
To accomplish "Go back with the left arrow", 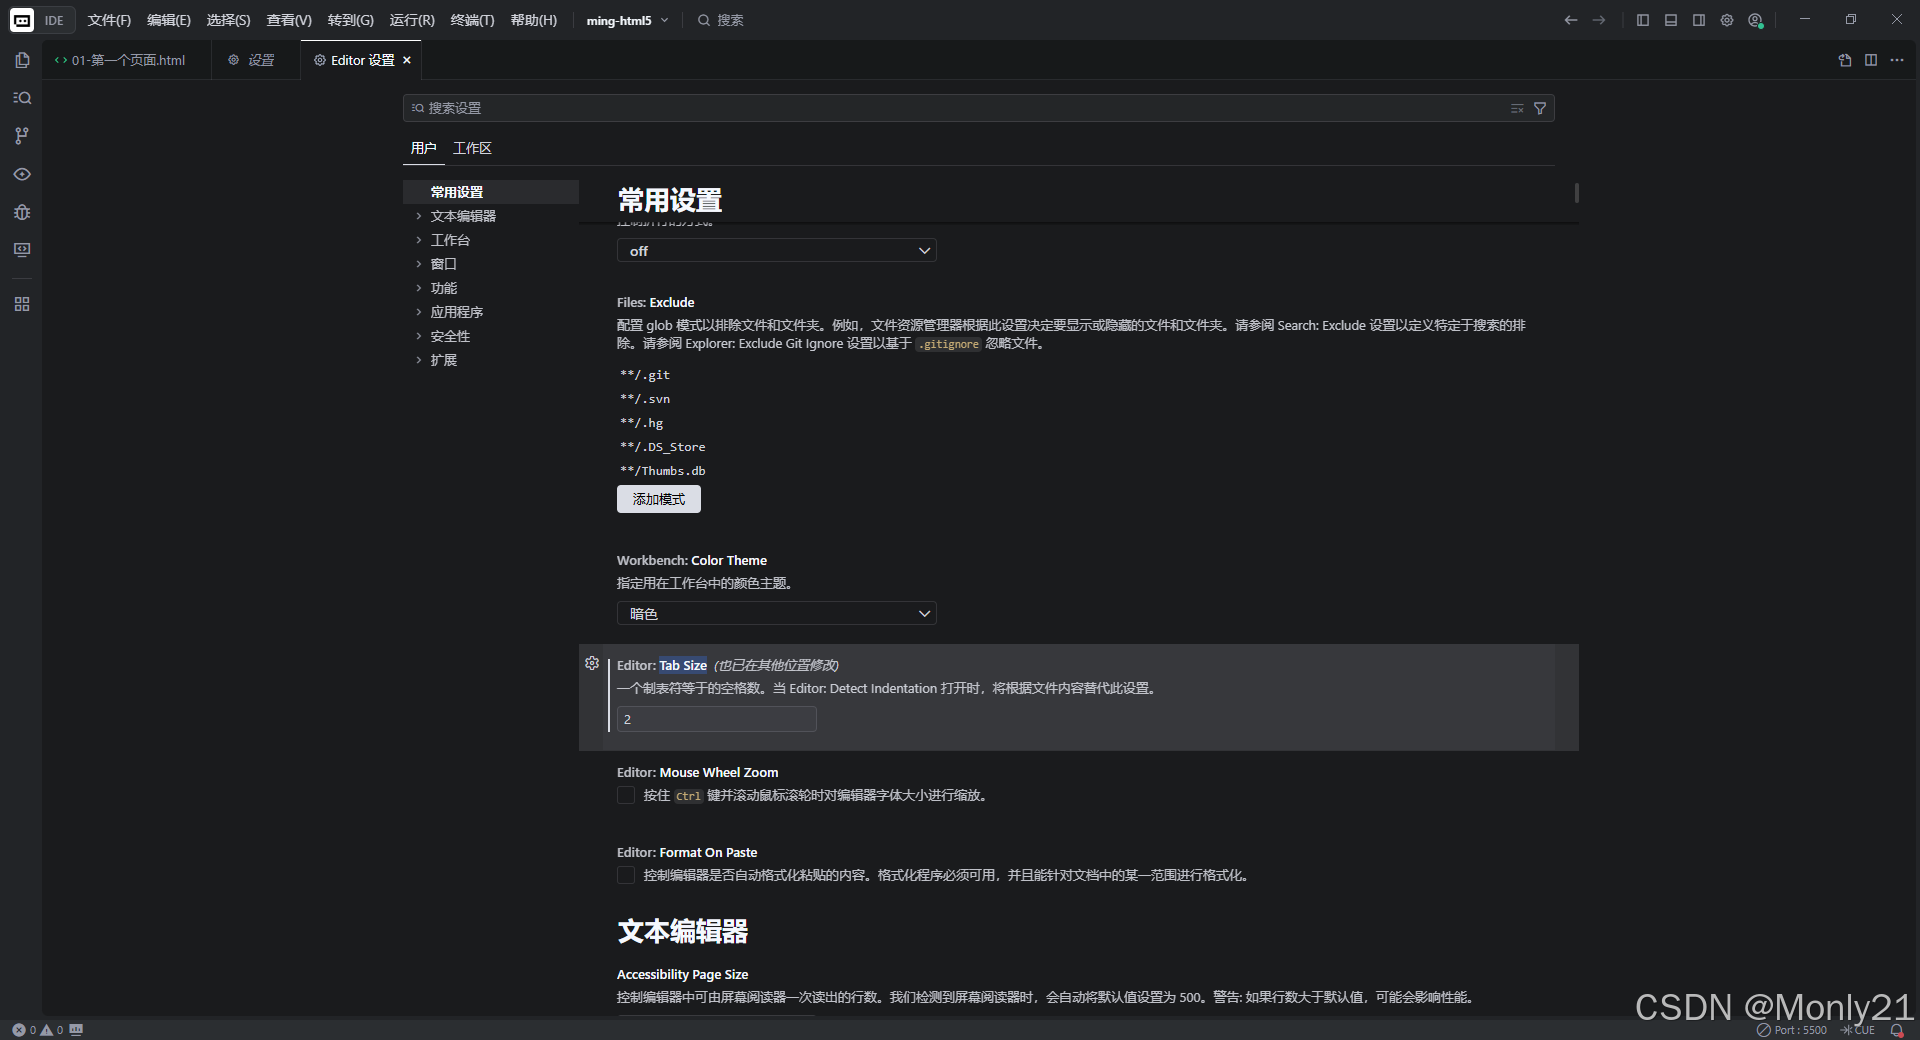I will (x=1571, y=20).
